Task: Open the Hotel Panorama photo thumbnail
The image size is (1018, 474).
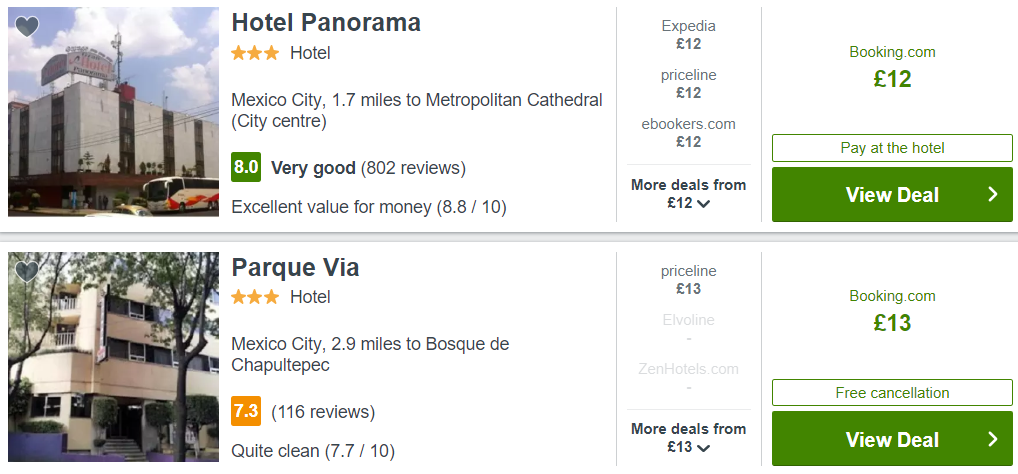Action: pyautogui.click(x=114, y=112)
